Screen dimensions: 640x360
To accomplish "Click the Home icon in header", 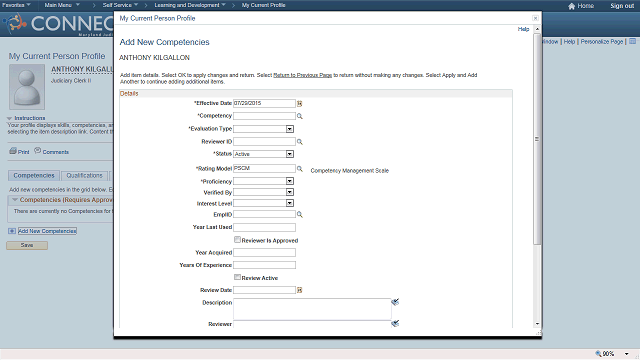I will pos(571,6).
